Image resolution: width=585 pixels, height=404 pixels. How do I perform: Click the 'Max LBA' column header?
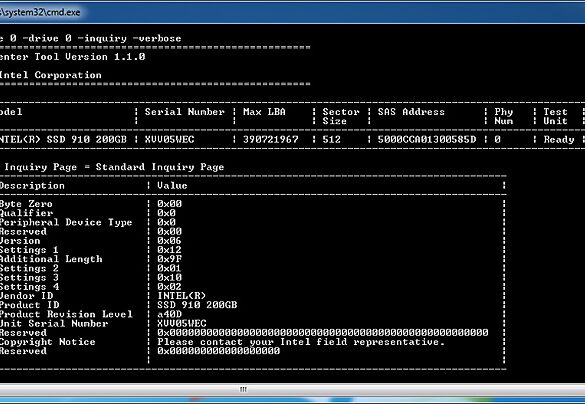[264, 112]
